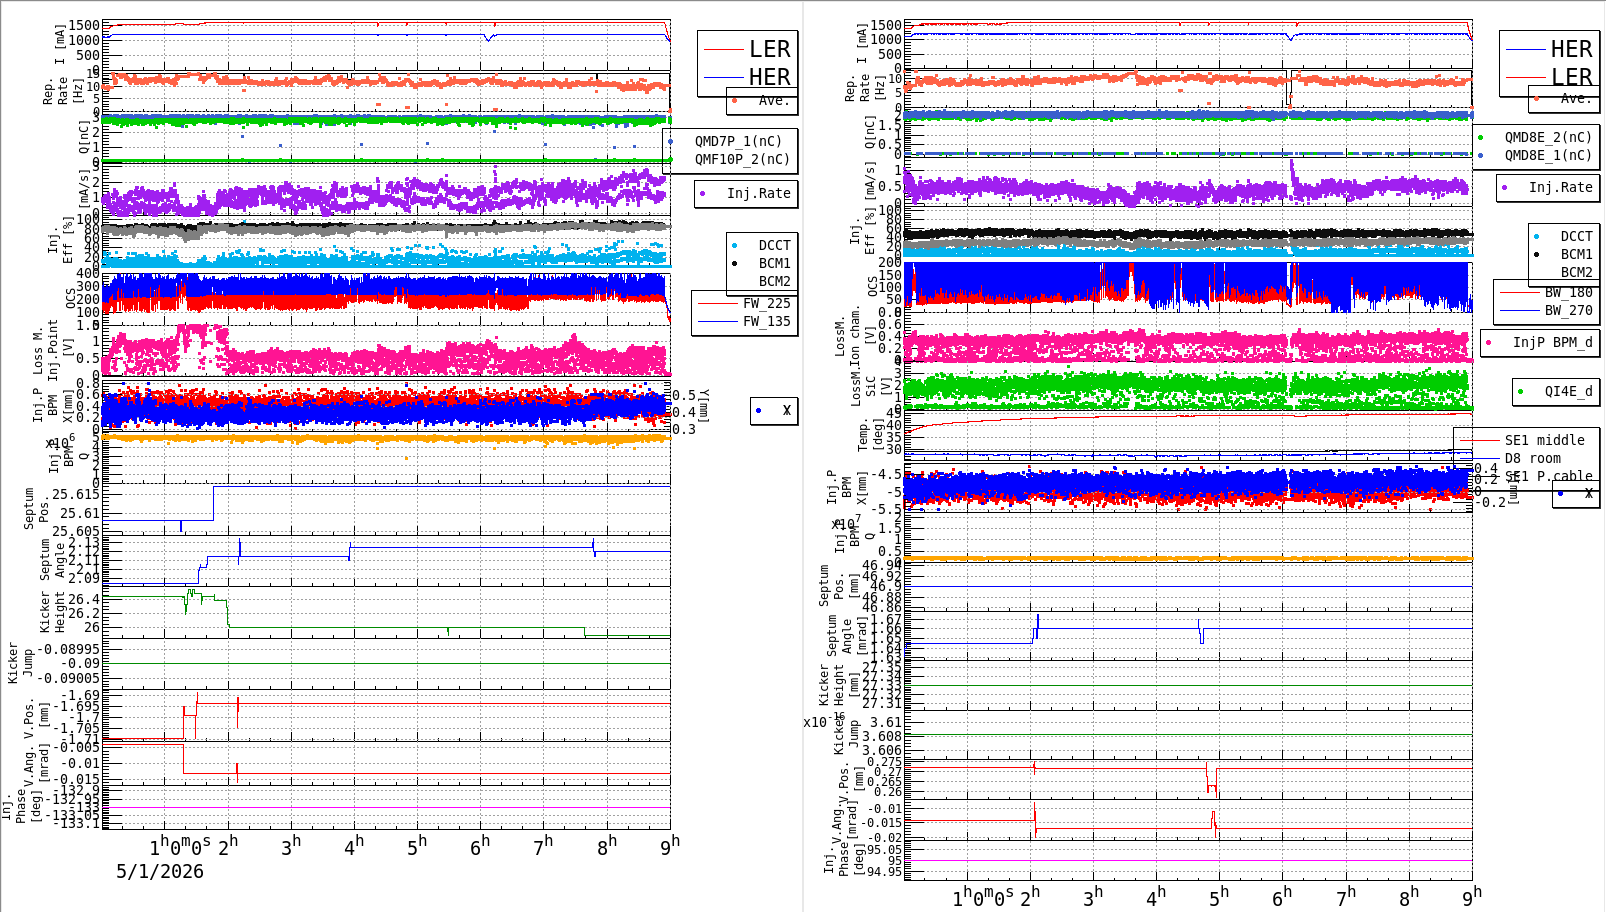Click the QMD8E_2(nC) legend entry
The height and width of the screenshot is (912, 1606).
coord(1548,137)
